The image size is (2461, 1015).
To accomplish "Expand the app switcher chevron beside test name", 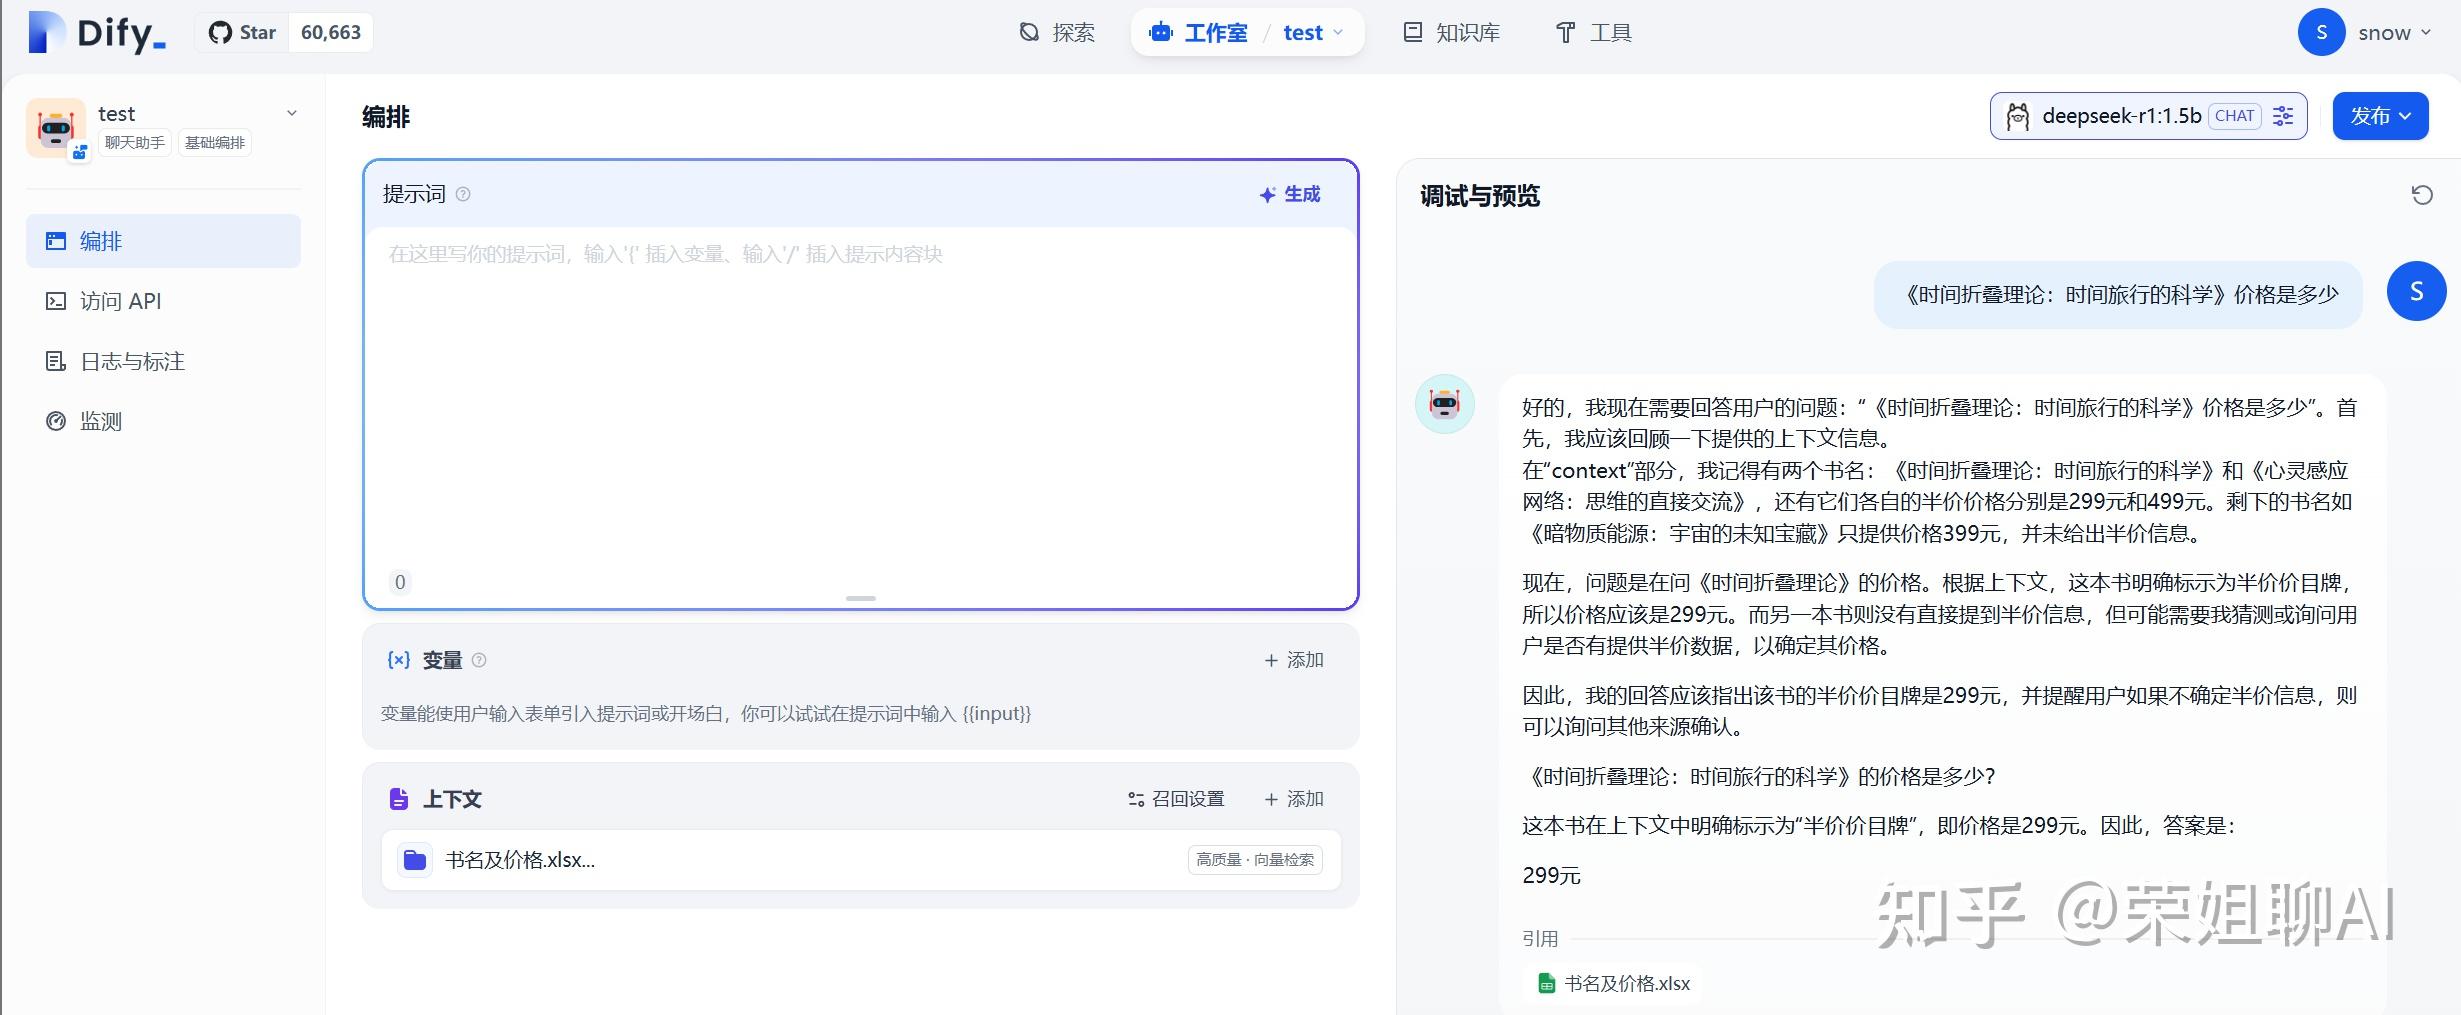I will pyautogui.click(x=291, y=113).
